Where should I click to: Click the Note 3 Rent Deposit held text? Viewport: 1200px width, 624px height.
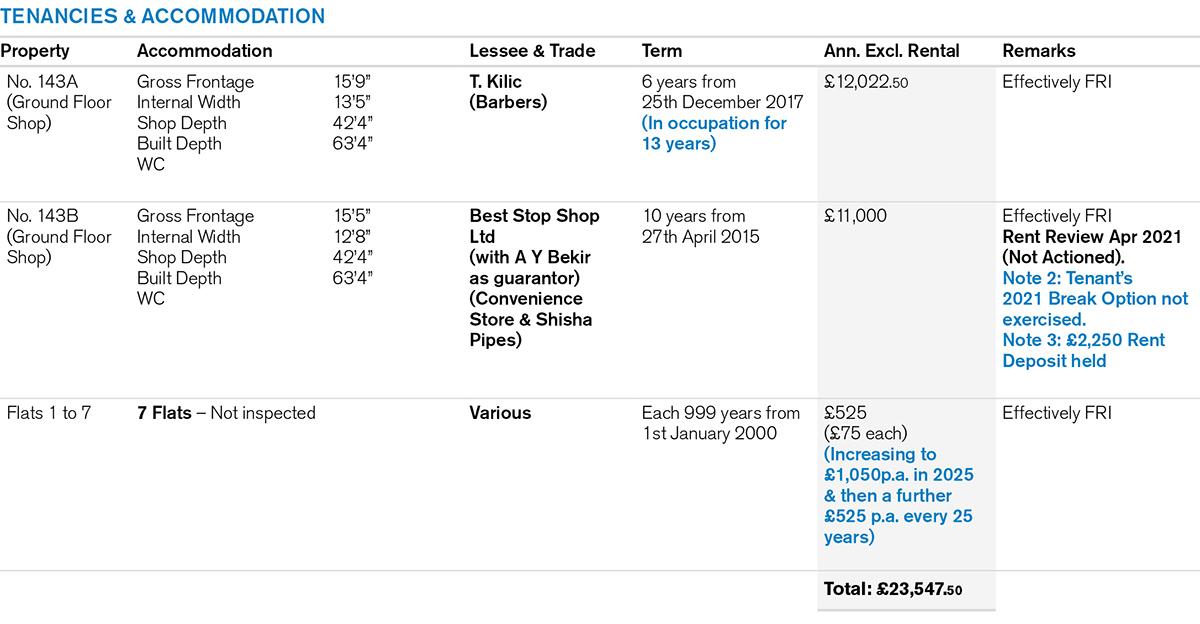tap(1083, 350)
